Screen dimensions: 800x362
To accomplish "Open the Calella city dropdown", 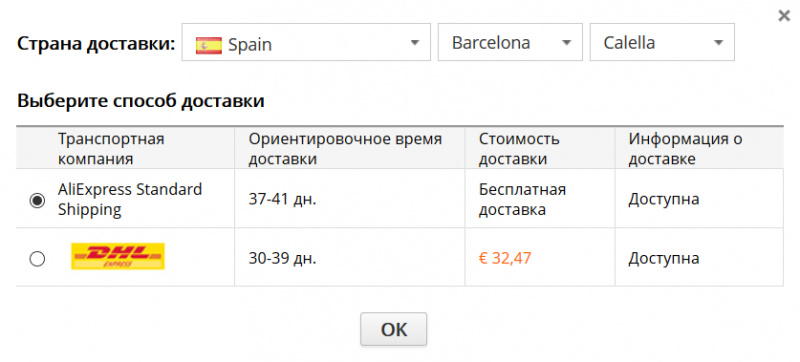I will point(662,42).
